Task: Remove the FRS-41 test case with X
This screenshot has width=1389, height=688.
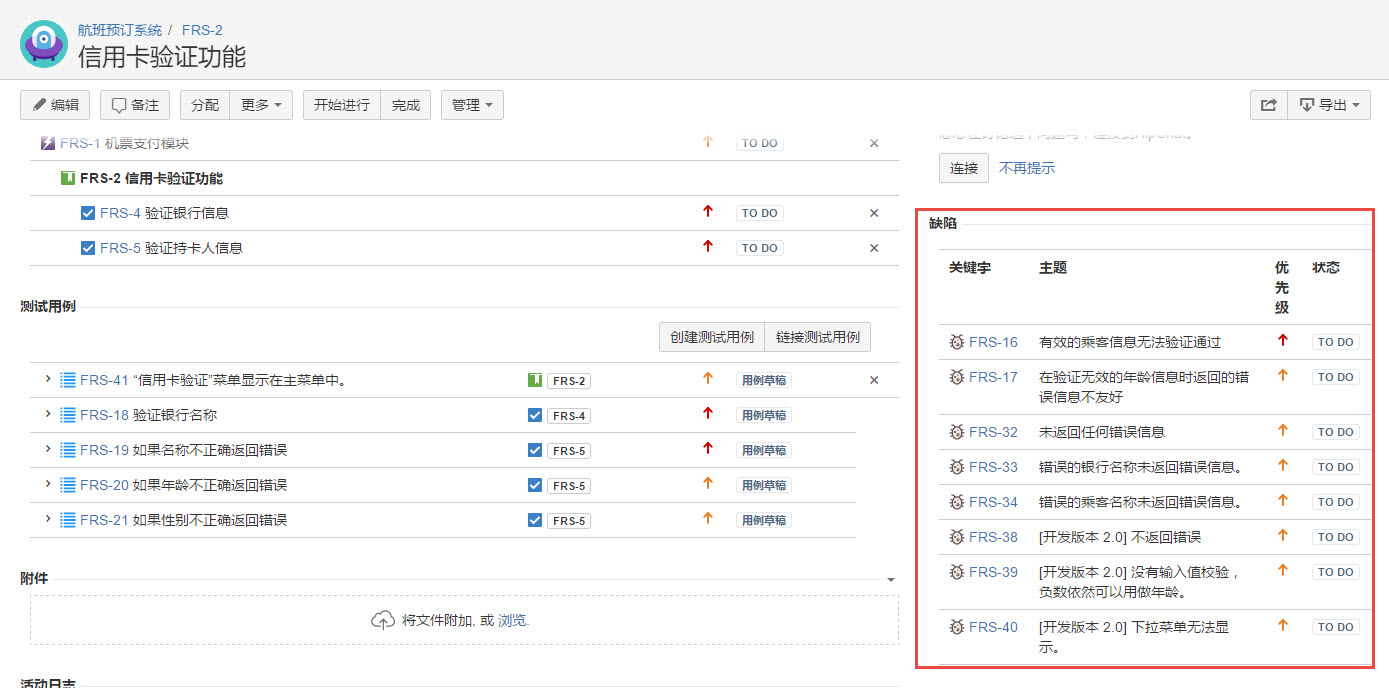Action: coord(874,380)
